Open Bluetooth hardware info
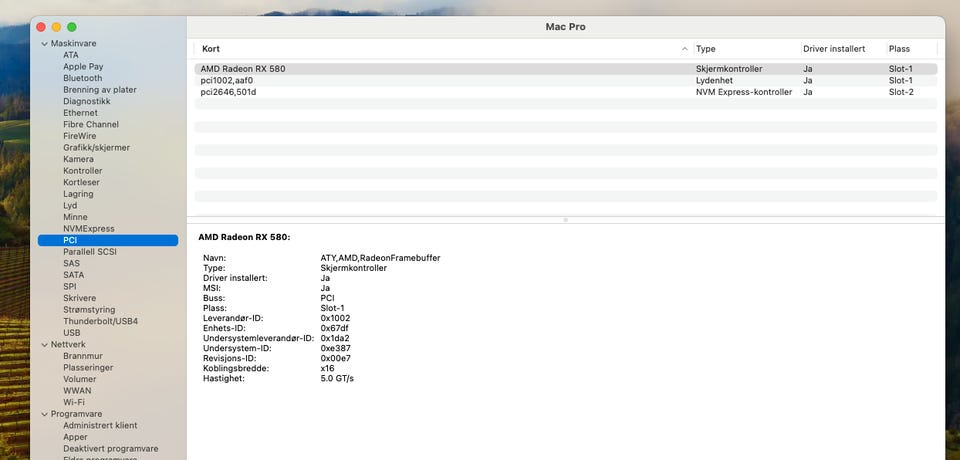 pos(82,78)
